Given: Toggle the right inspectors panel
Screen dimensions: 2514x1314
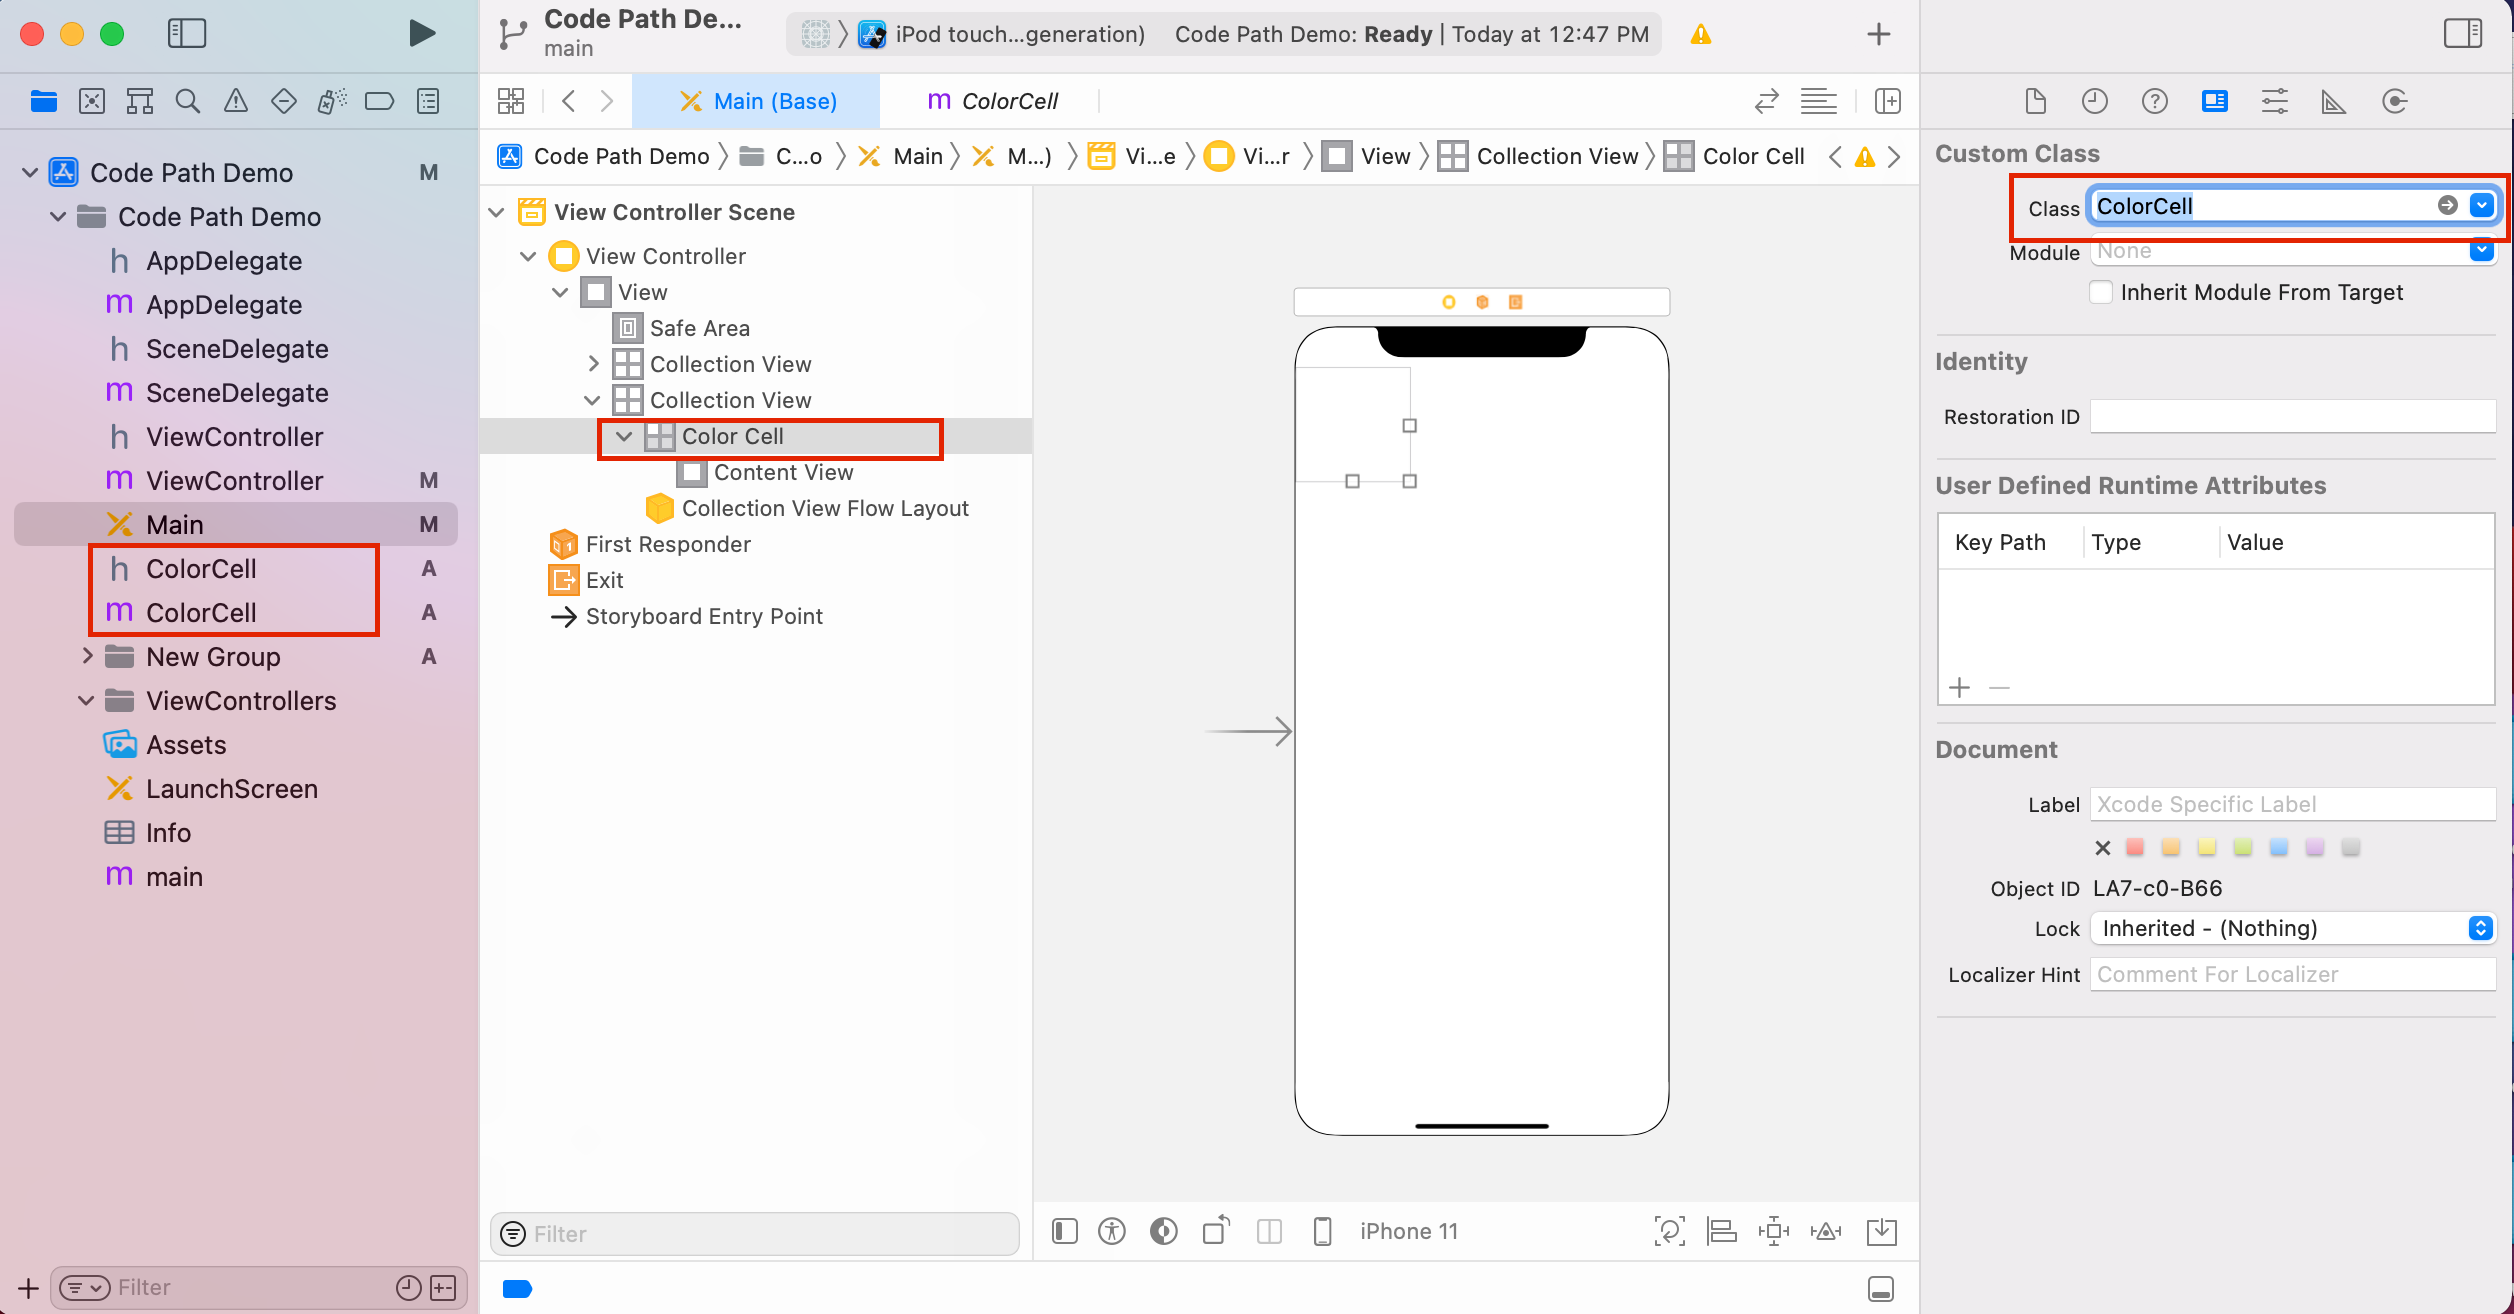Looking at the screenshot, I should (2462, 33).
